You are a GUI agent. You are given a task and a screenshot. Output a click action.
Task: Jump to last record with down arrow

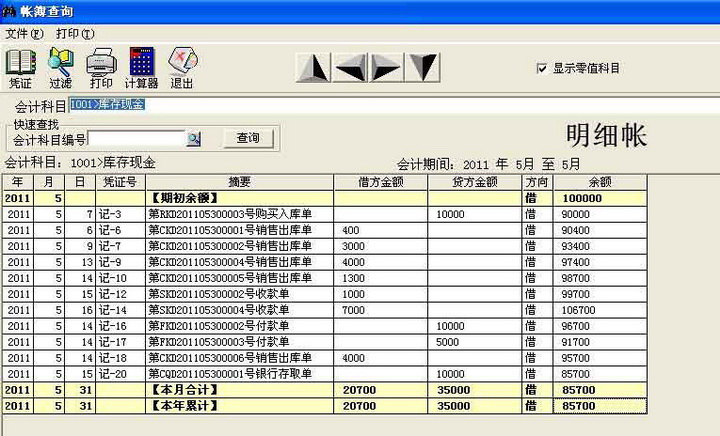[423, 67]
